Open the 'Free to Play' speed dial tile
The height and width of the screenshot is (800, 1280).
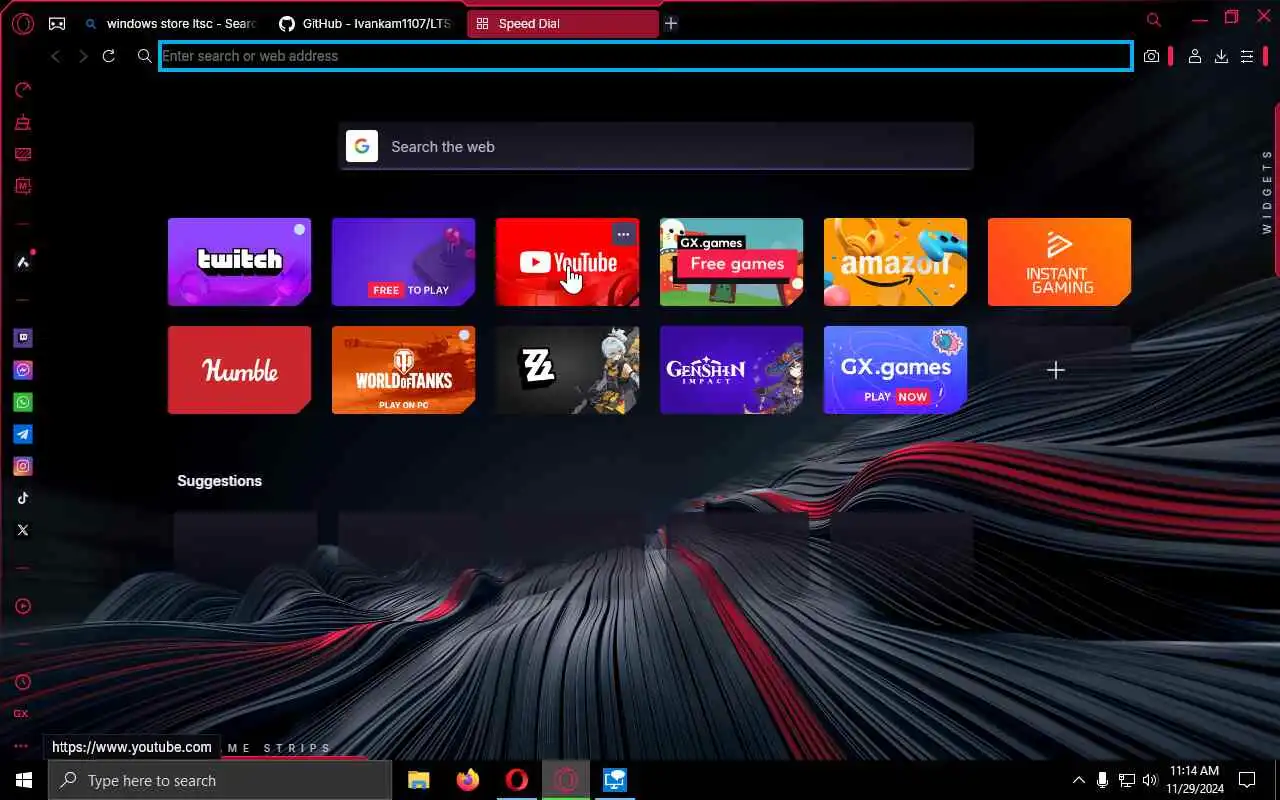tap(403, 262)
